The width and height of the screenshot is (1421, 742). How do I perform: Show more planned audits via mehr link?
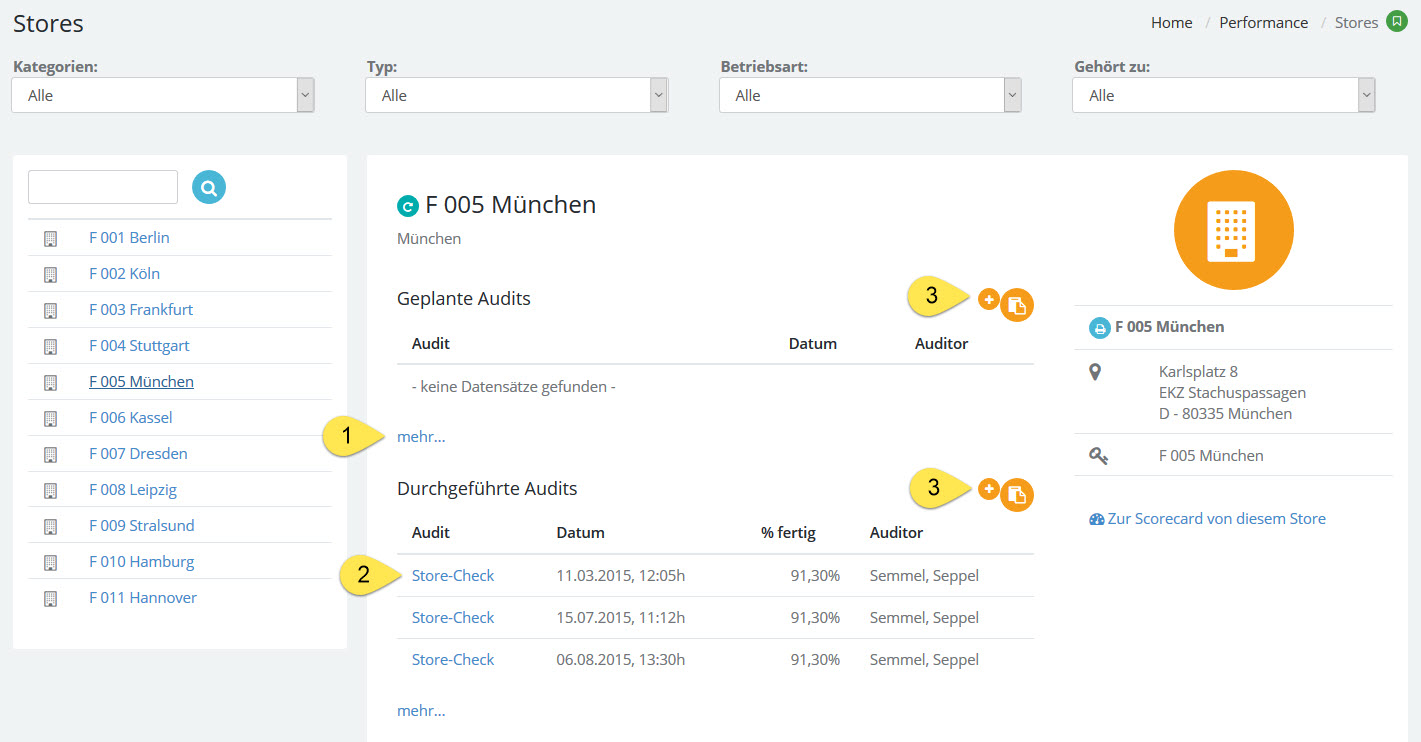421,436
